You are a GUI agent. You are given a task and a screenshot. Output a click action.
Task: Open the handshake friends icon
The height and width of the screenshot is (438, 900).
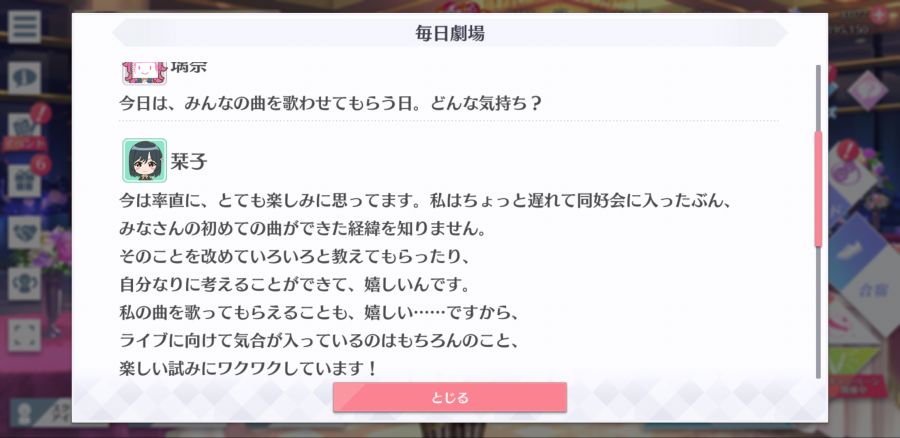(x=24, y=232)
